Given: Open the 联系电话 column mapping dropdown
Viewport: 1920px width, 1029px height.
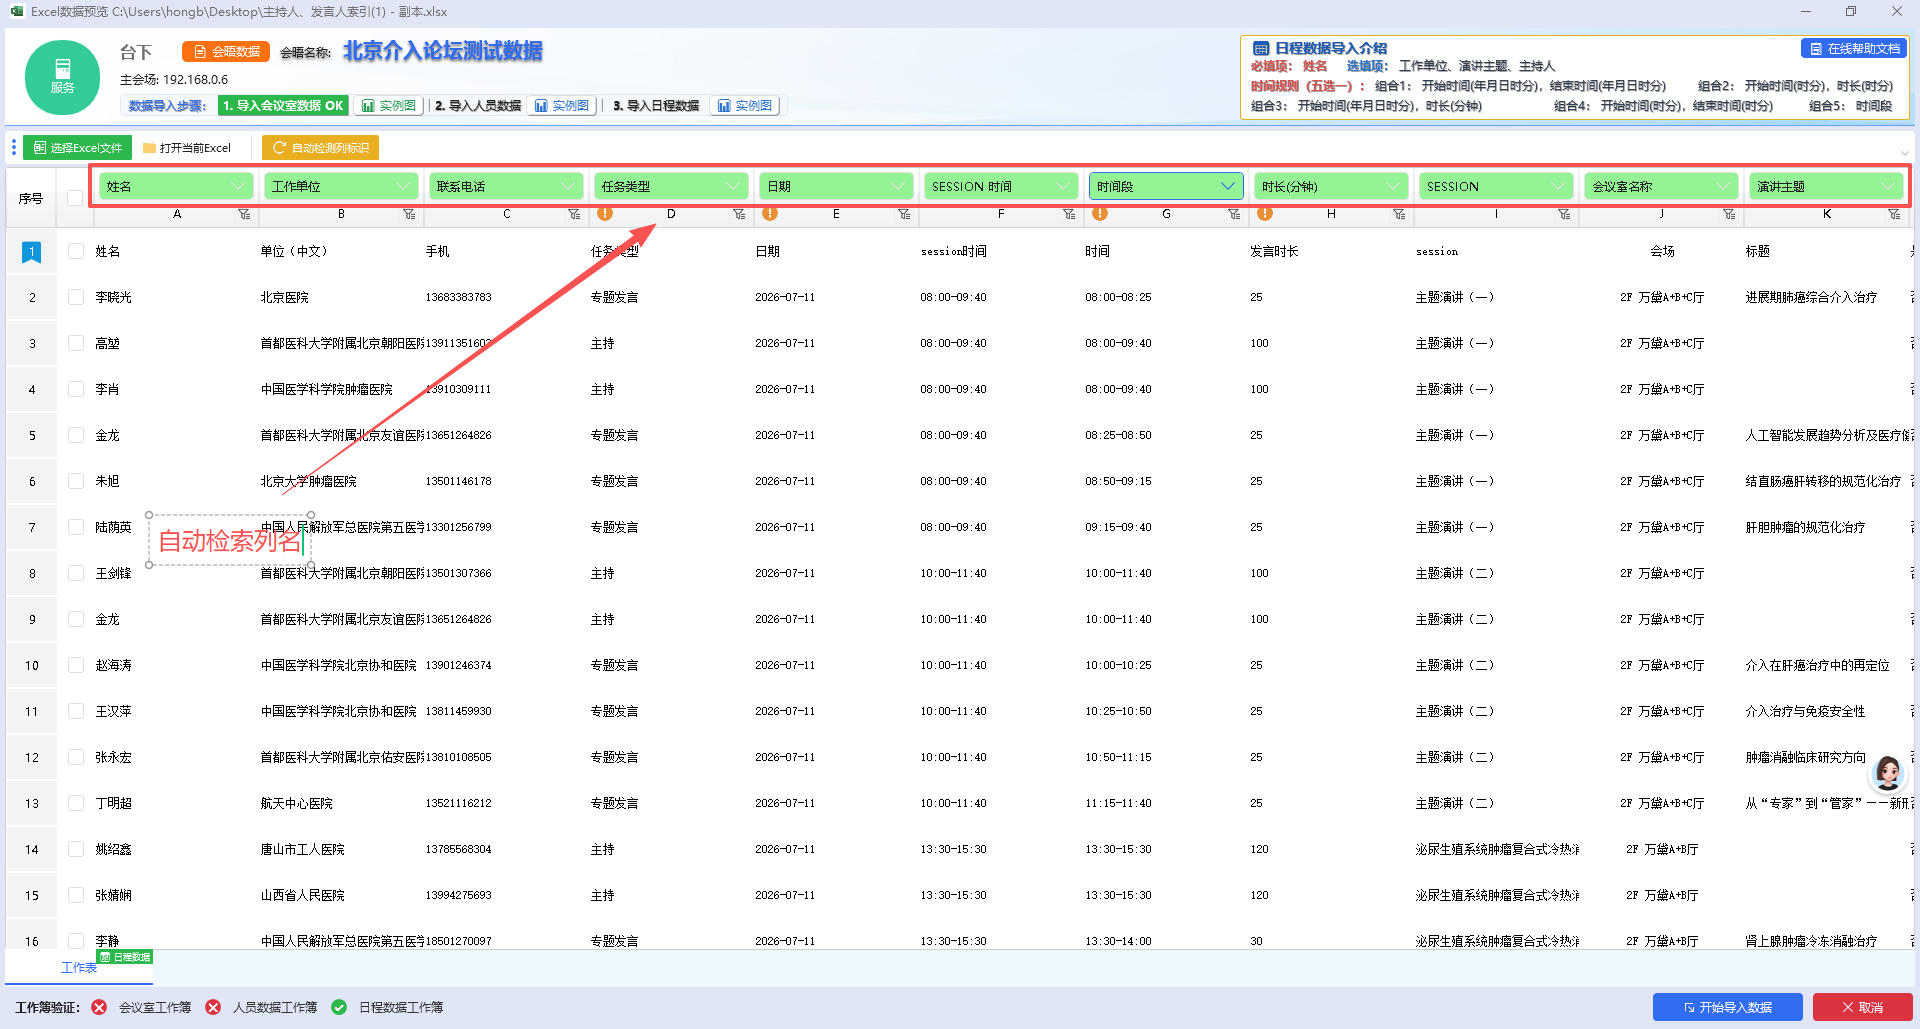Looking at the screenshot, I should click(506, 186).
